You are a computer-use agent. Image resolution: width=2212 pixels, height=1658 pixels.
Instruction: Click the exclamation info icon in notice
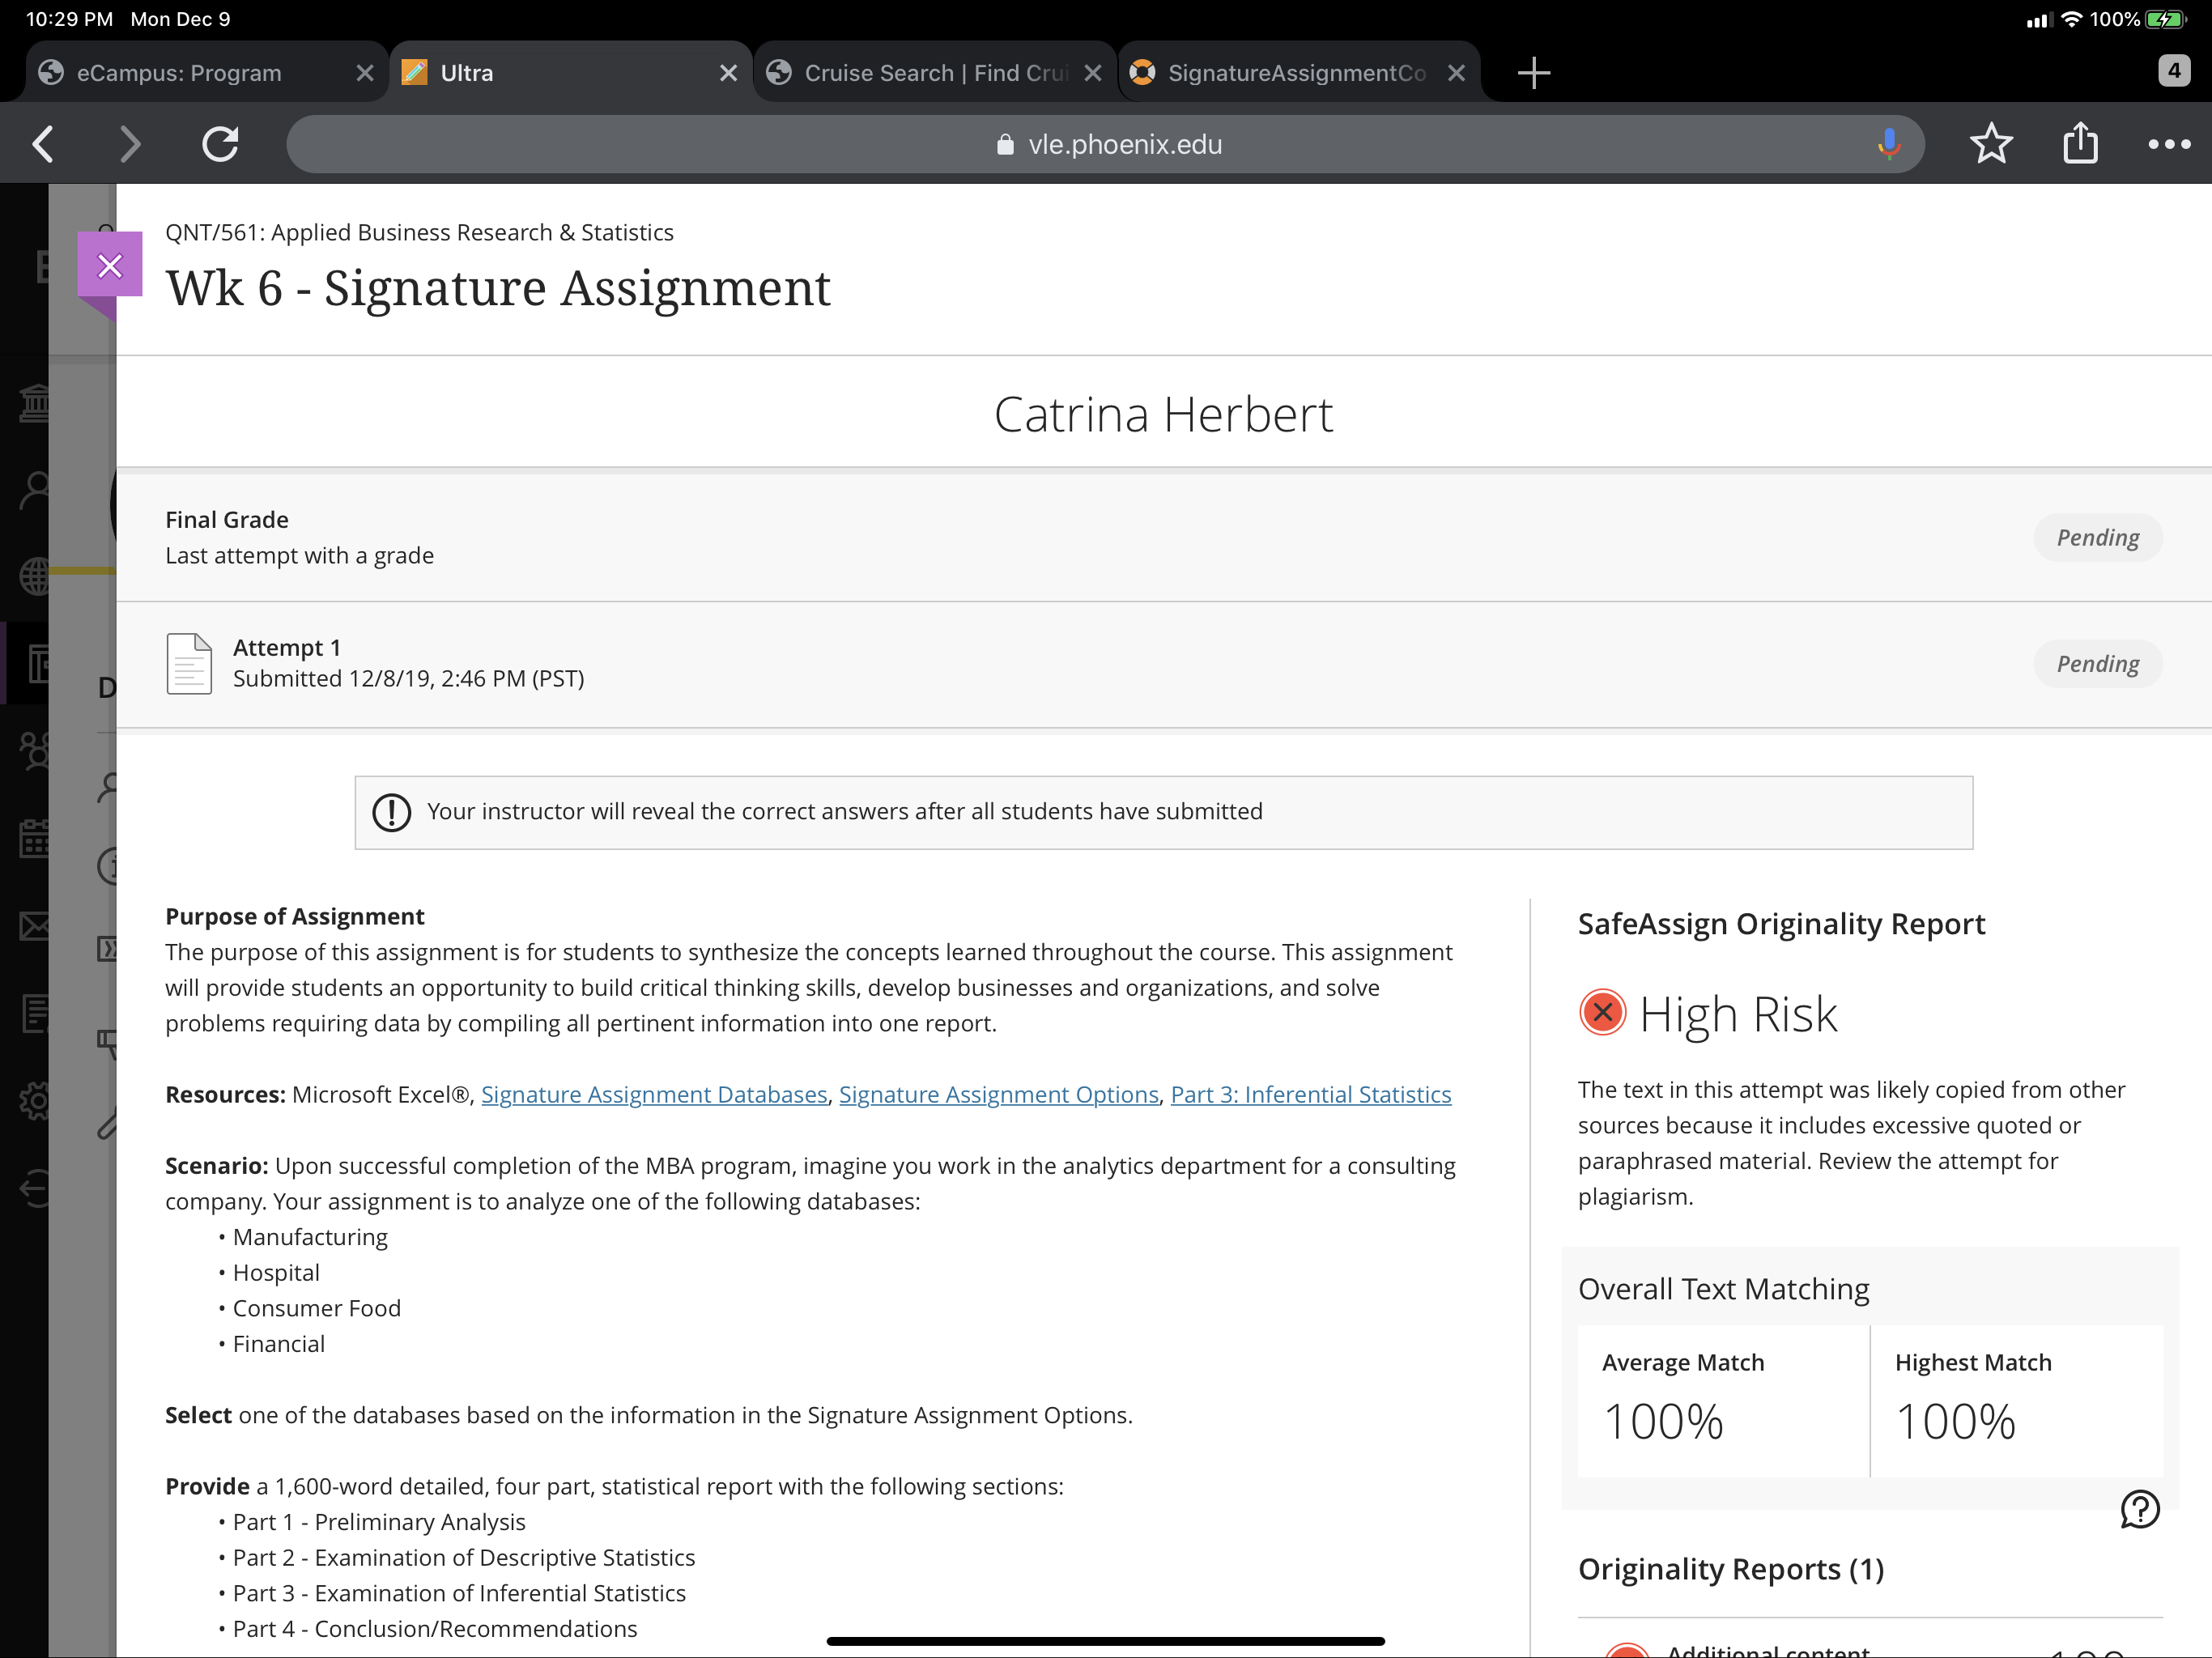(391, 812)
